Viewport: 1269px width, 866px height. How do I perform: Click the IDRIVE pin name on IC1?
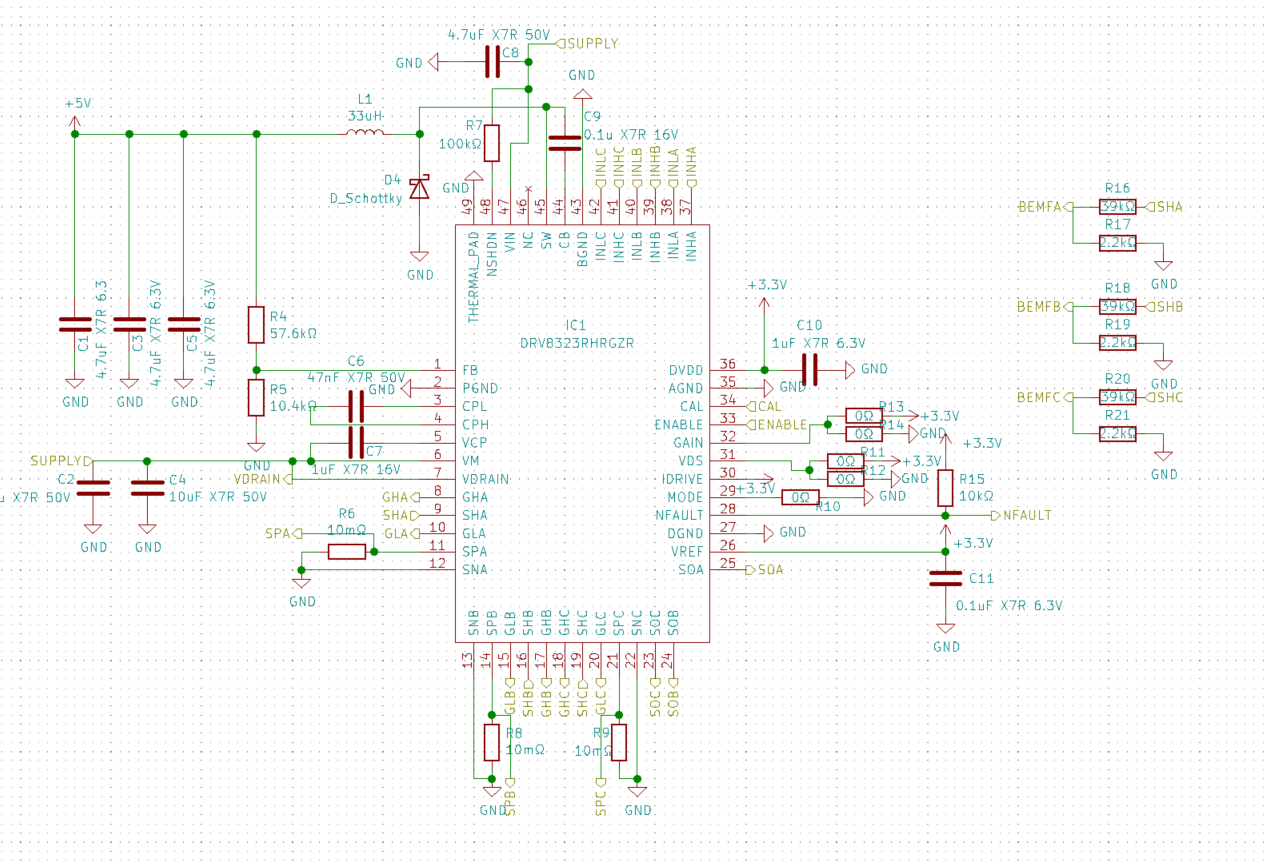682,479
